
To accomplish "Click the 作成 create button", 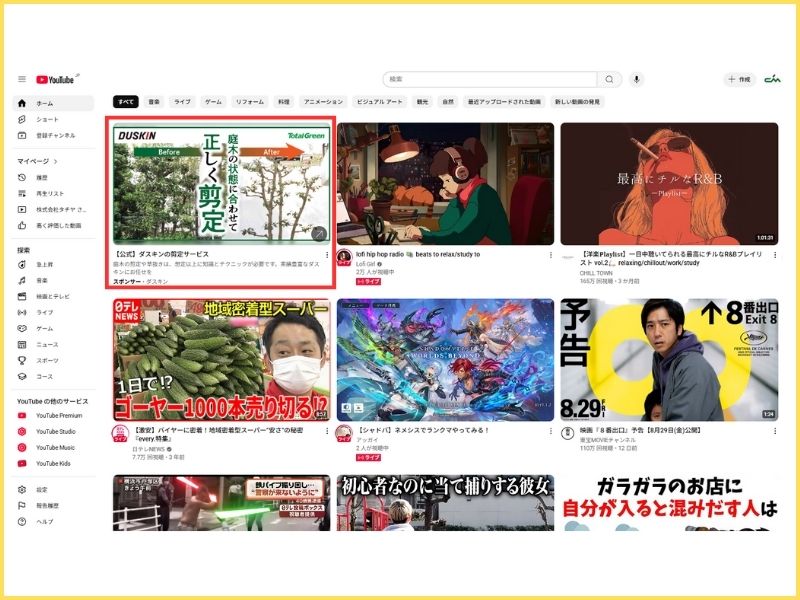I will tap(739, 79).
